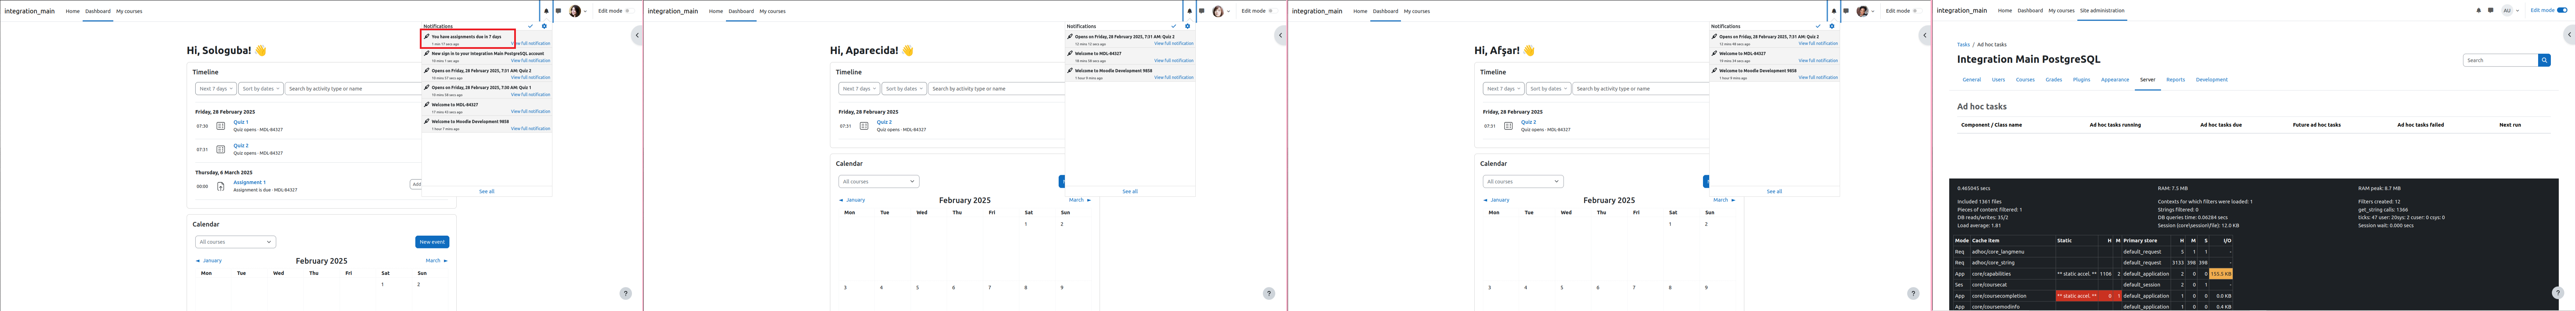The width and height of the screenshot is (2576, 311).
Task: Click Quiz 2 activity icon in Aparecida's timeline
Action: [x=864, y=126]
